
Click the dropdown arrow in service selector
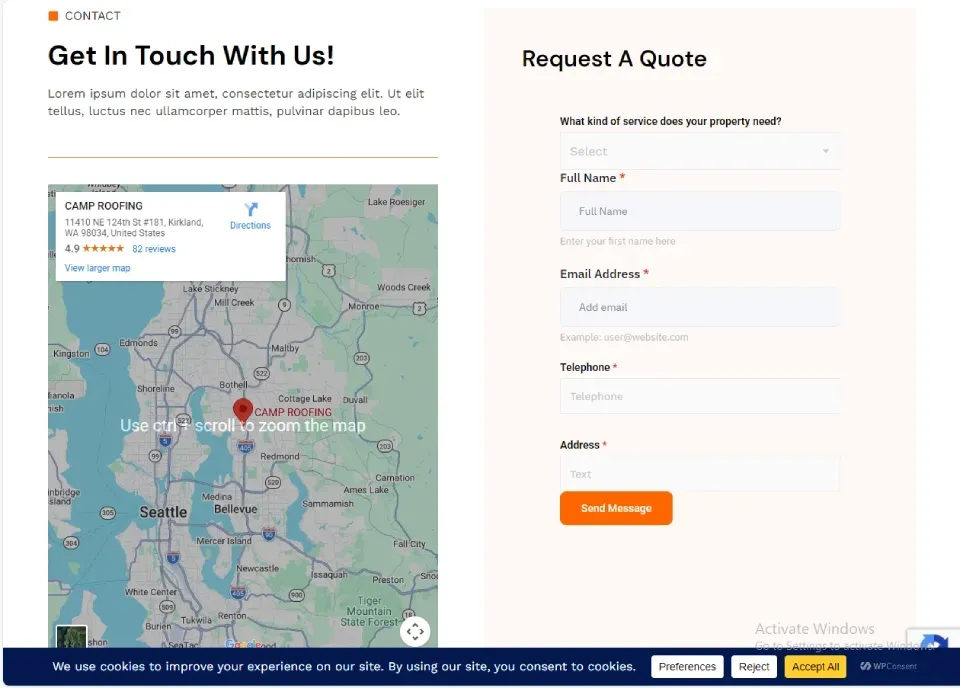point(825,151)
